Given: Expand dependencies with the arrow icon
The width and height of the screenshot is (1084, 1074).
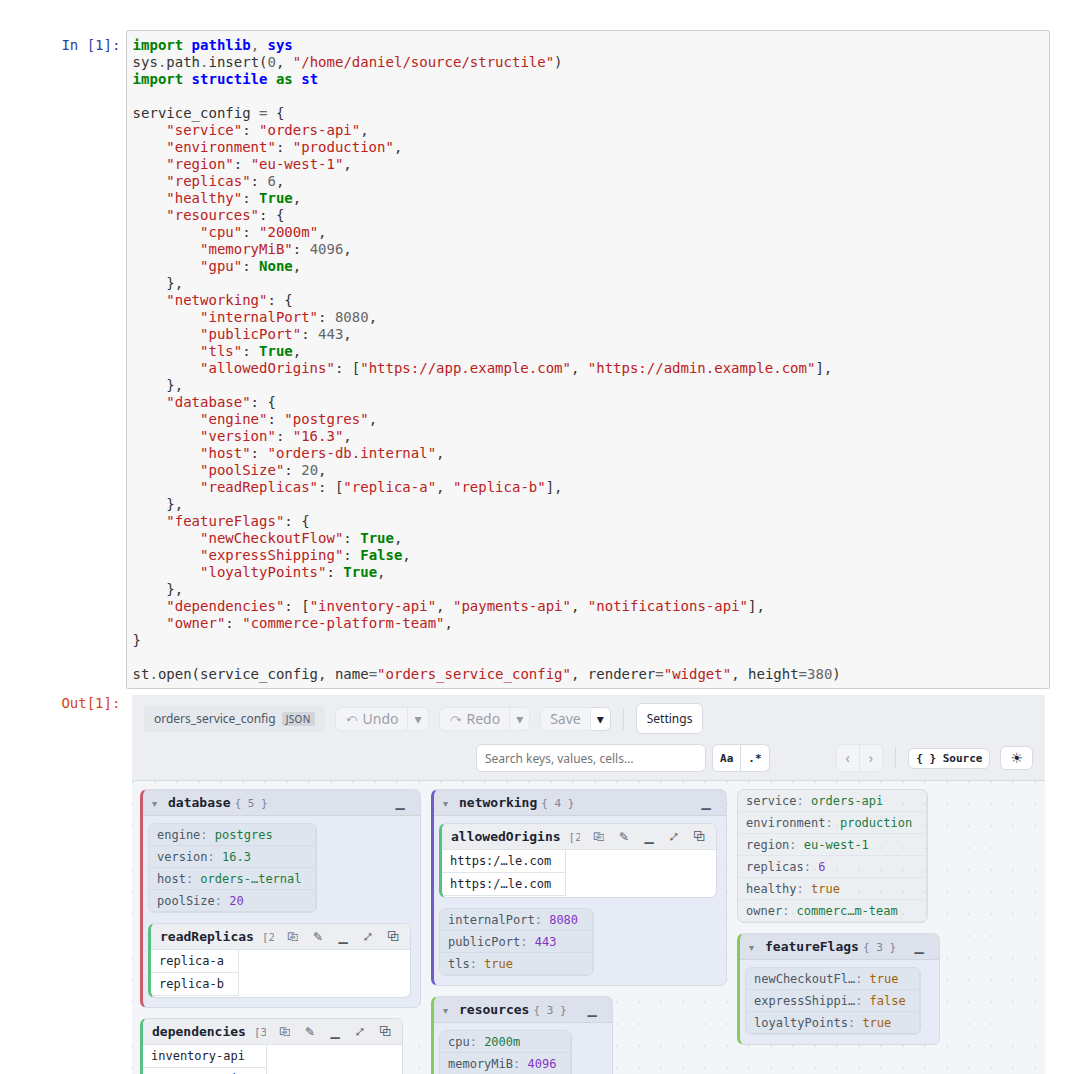Looking at the screenshot, I should [360, 1031].
